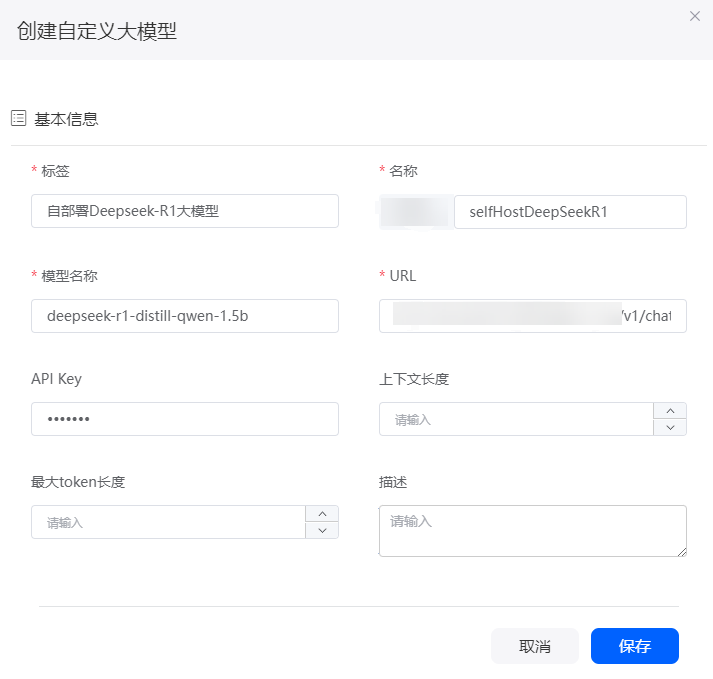Close the 创建自定义大模型 dialog
Viewport: 713px width, 679px height.
click(x=694, y=16)
